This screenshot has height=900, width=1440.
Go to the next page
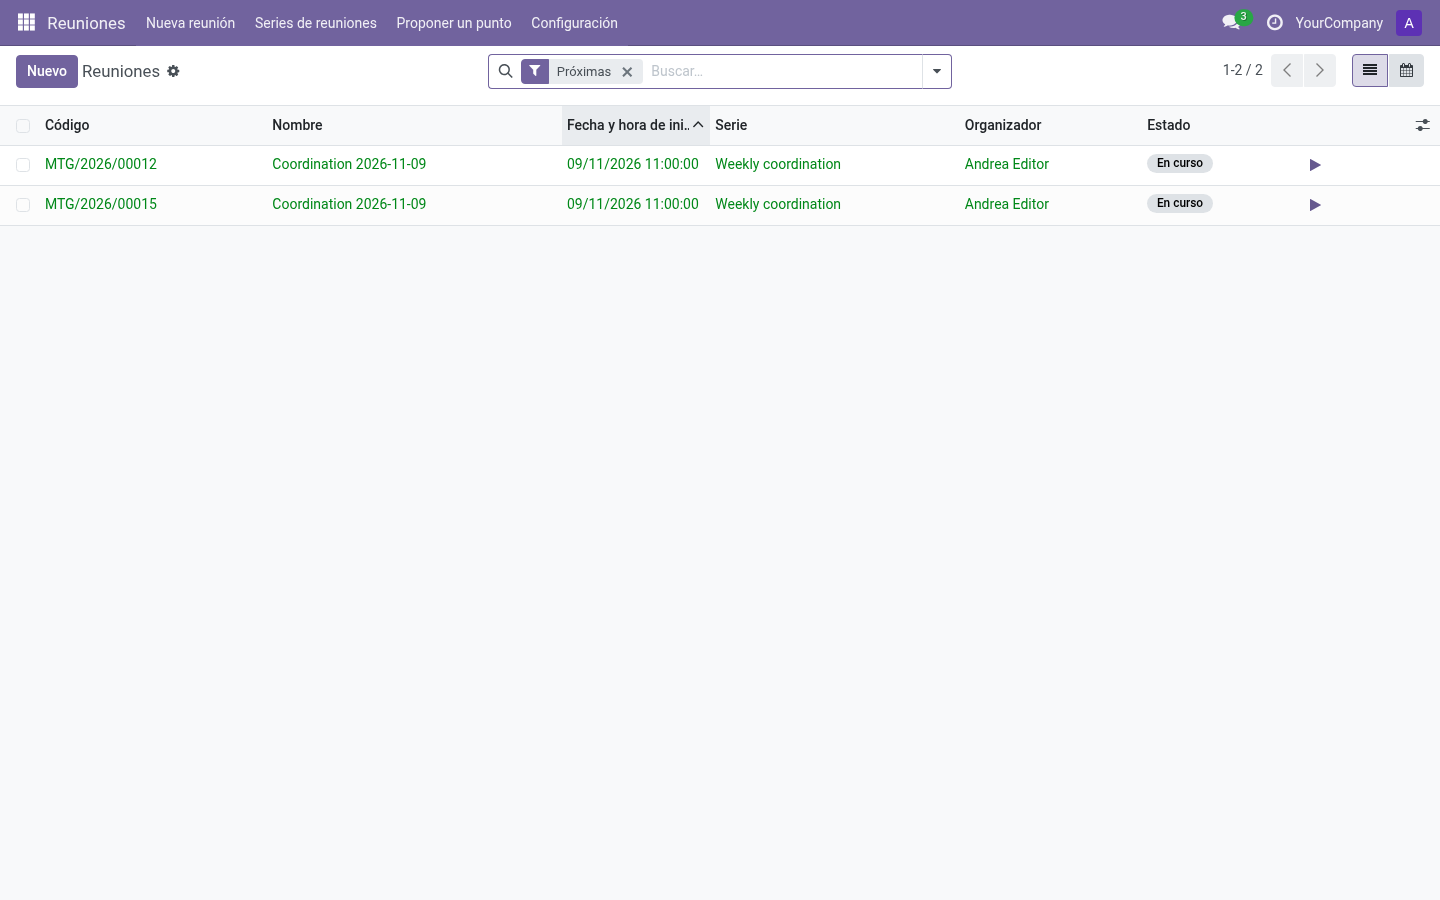(x=1320, y=70)
